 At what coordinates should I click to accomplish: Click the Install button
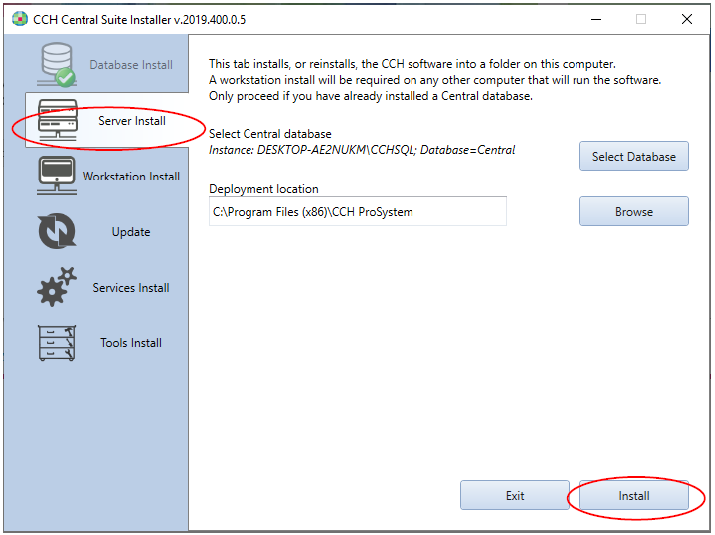click(633, 495)
